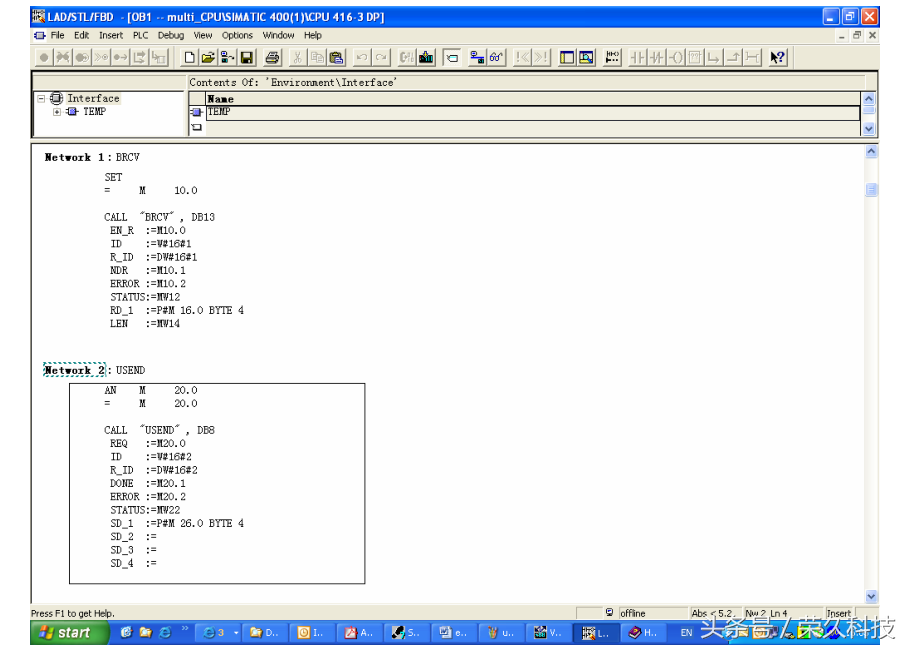Image resolution: width=911 pixels, height=649 pixels.
Task: Click the context Help arrow icon
Action: click(778, 58)
